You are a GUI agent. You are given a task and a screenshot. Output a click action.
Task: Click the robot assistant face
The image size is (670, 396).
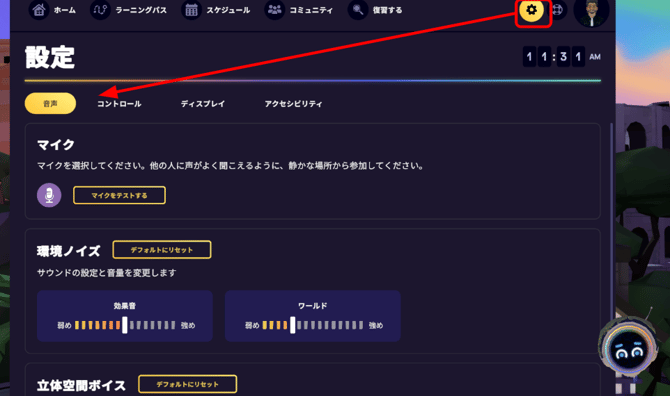pyautogui.click(x=628, y=349)
